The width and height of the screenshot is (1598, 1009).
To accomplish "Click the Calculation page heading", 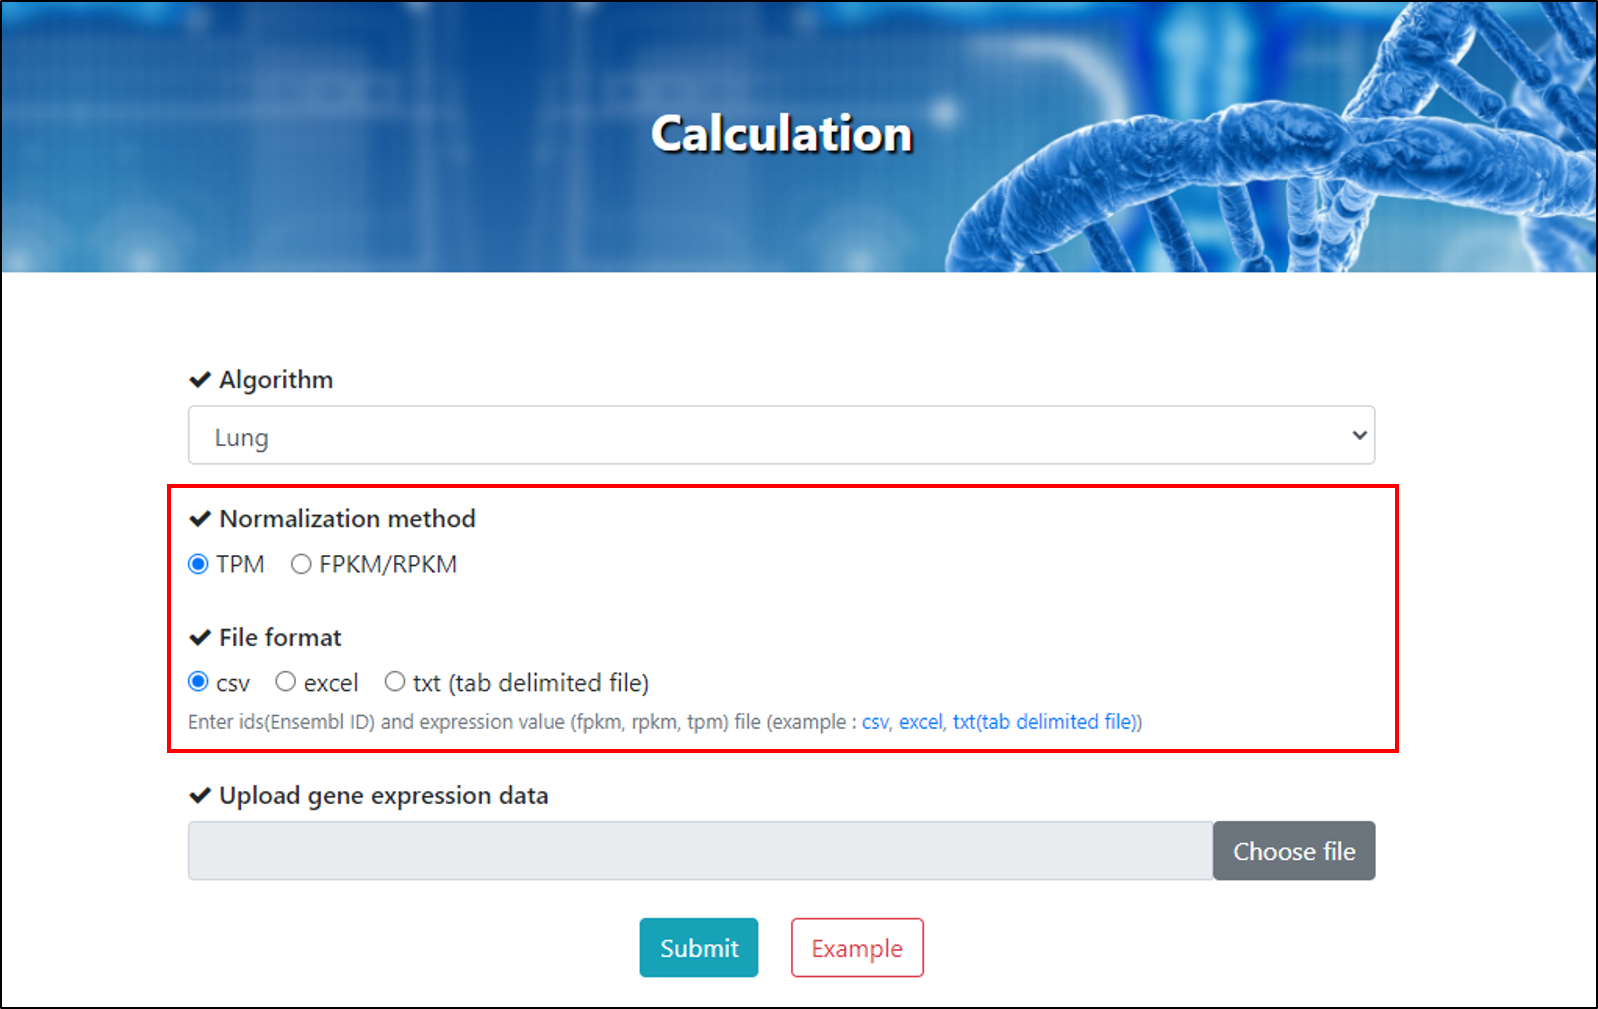I will coord(782,134).
